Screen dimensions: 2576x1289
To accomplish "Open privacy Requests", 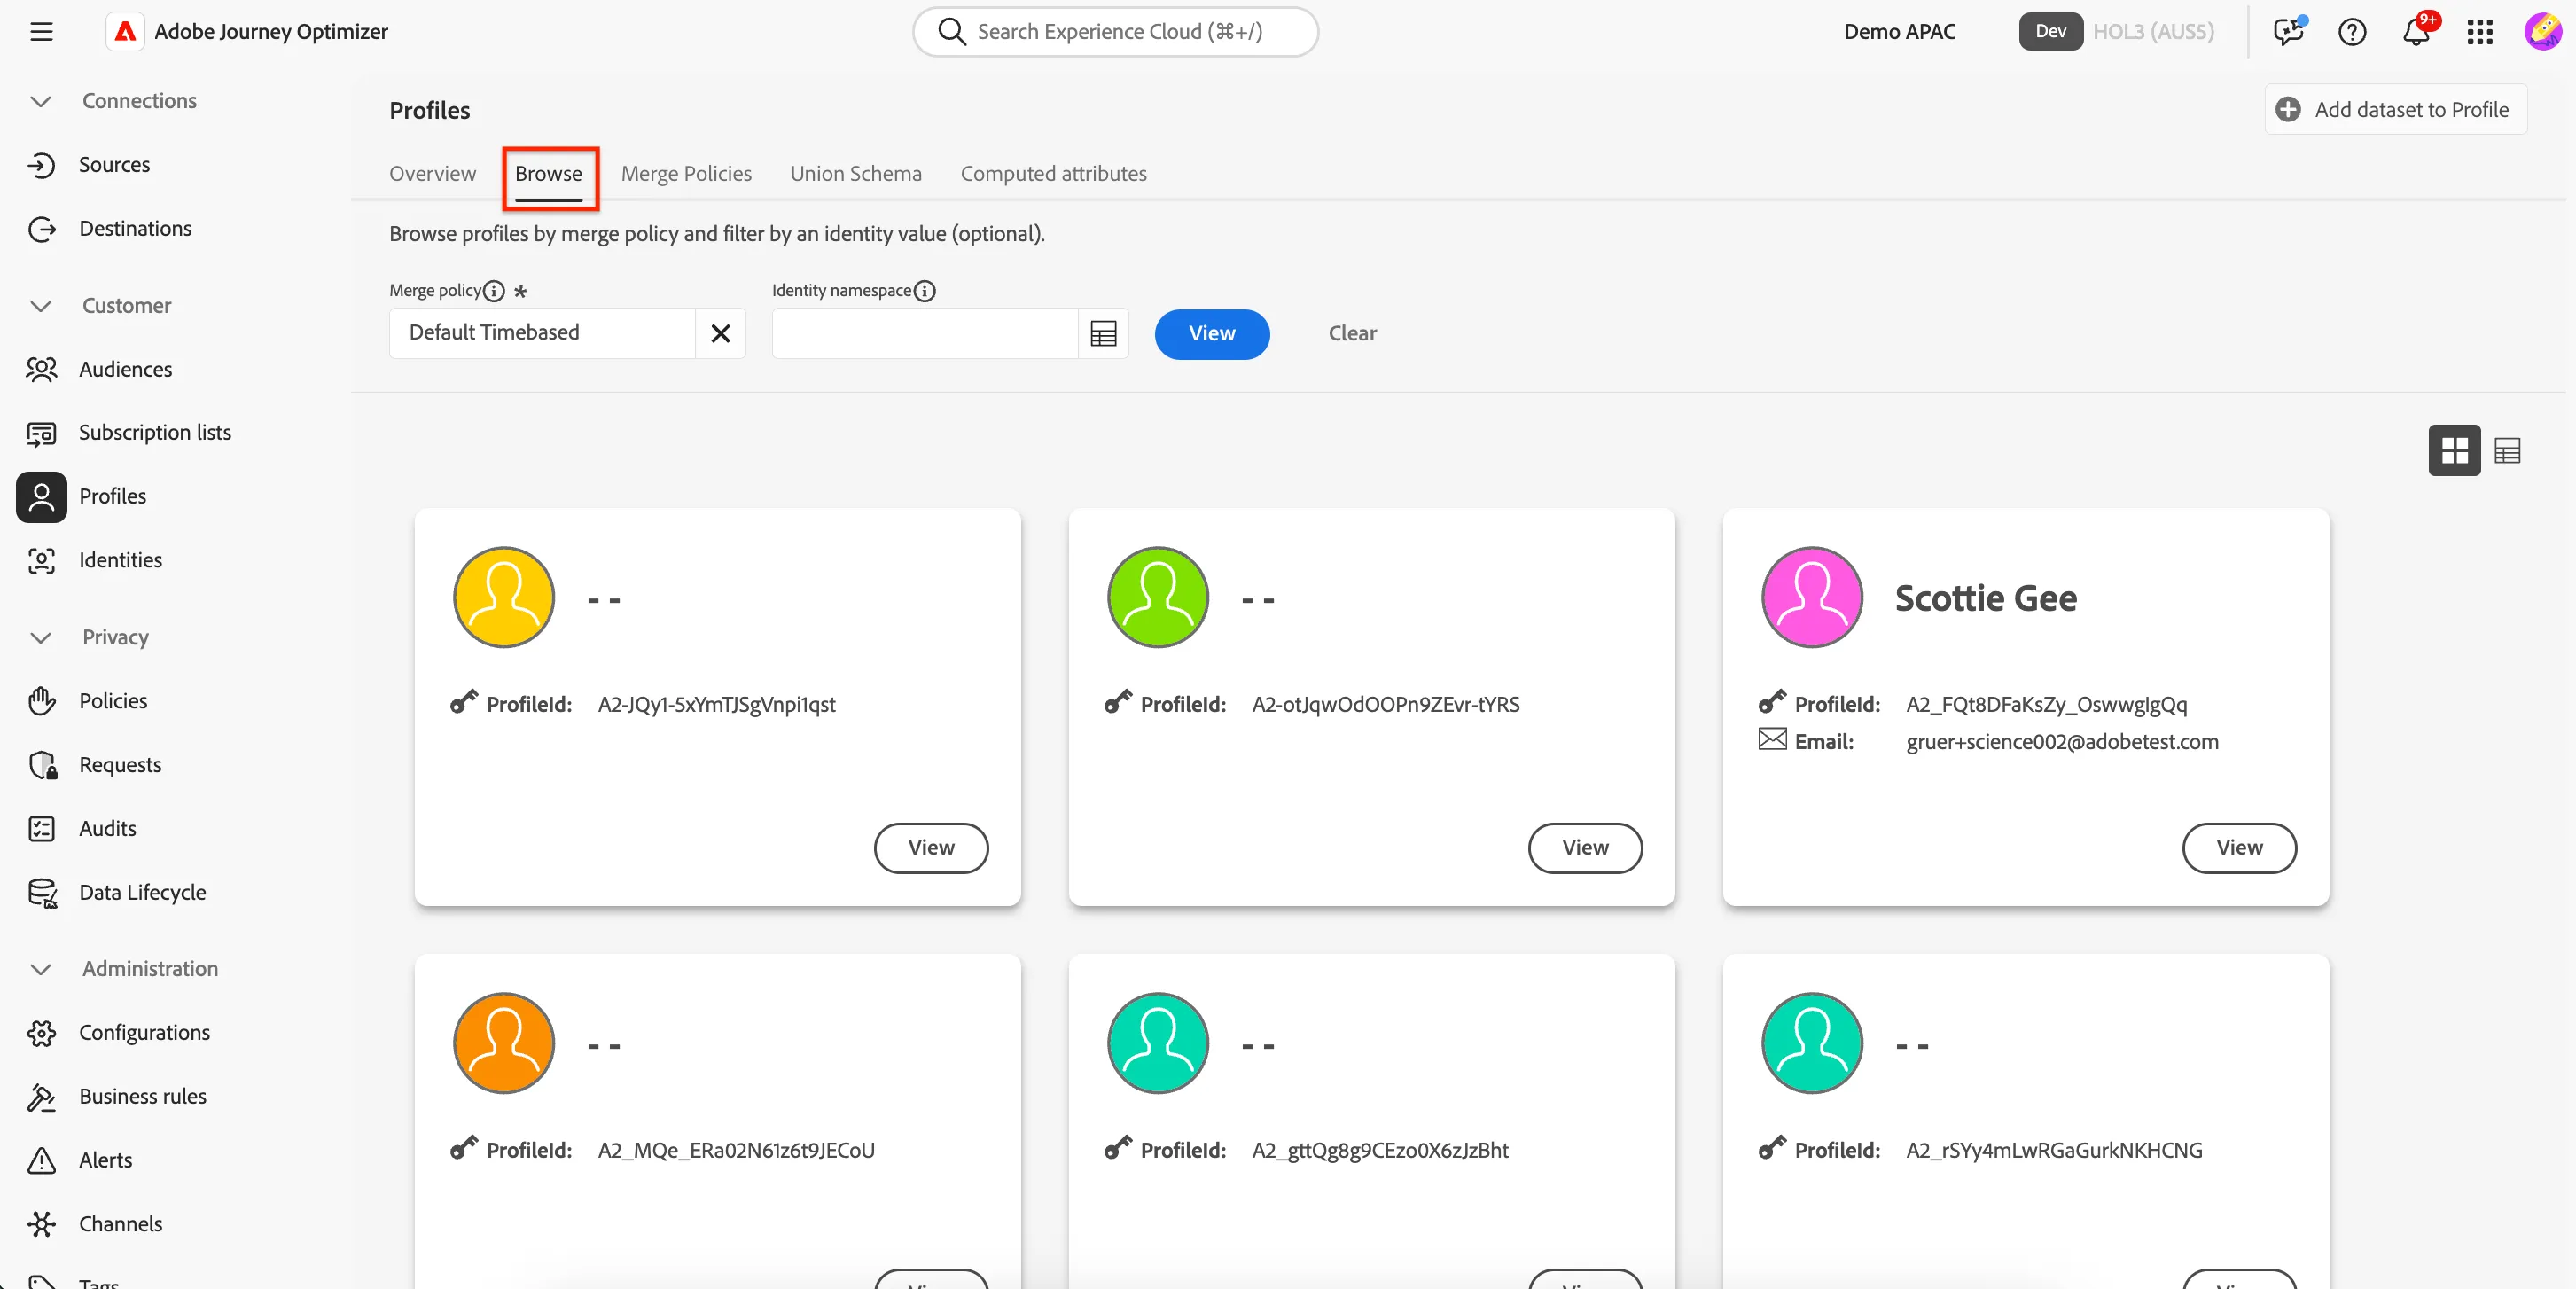I will [x=120, y=765].
